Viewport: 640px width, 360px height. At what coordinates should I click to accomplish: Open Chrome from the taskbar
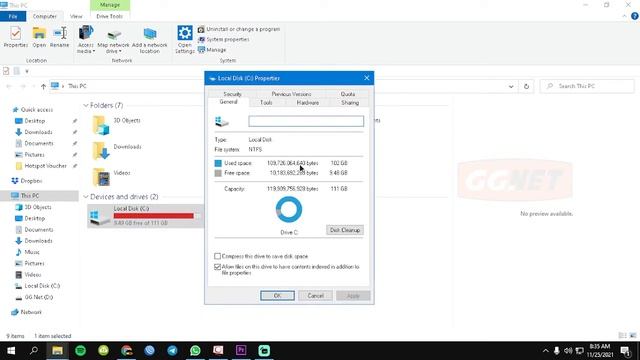(x=127, y=351)
